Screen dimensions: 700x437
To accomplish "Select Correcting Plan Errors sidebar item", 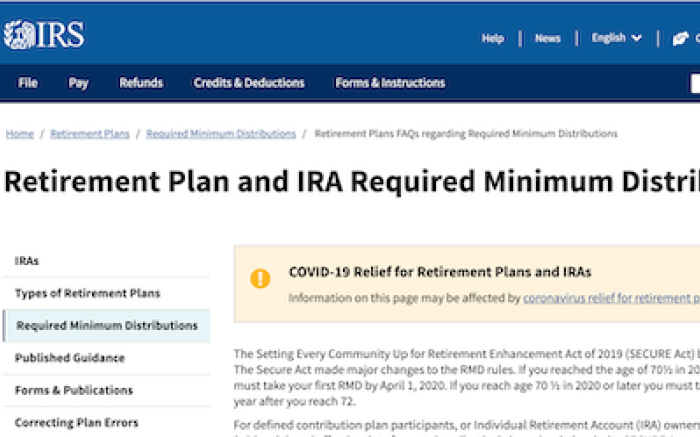I will pos(106,422).
